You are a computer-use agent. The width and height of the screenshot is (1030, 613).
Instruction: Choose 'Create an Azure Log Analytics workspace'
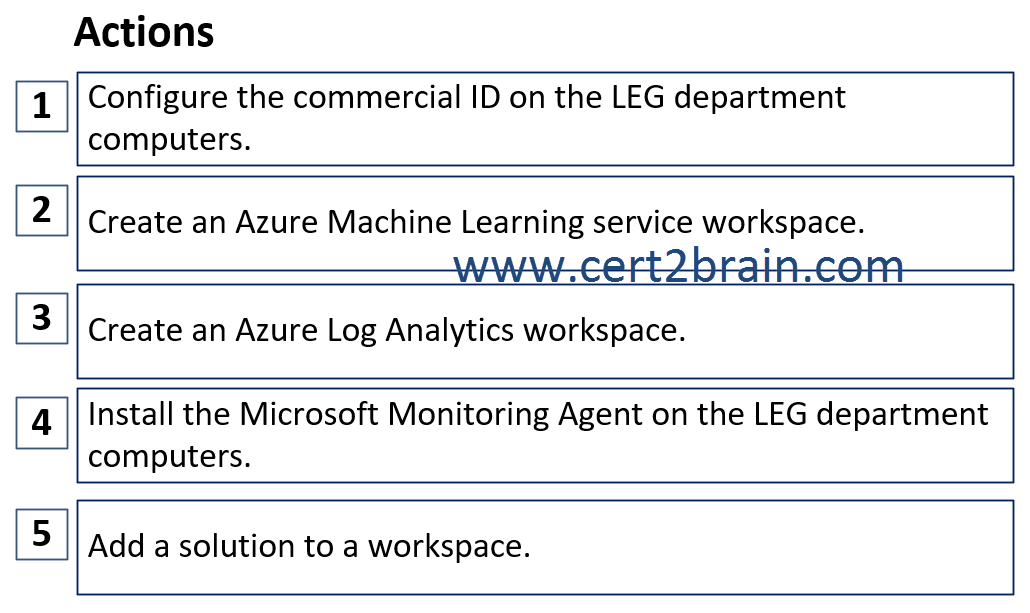point(545,331)
